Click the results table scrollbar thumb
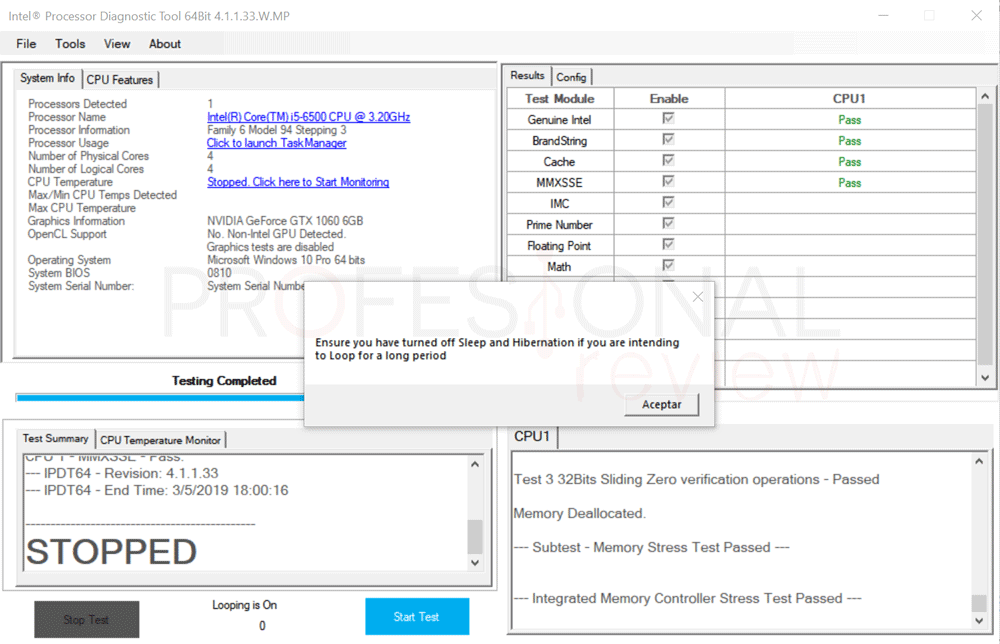This screenshot has height=644, width=1000. point(985,235)
